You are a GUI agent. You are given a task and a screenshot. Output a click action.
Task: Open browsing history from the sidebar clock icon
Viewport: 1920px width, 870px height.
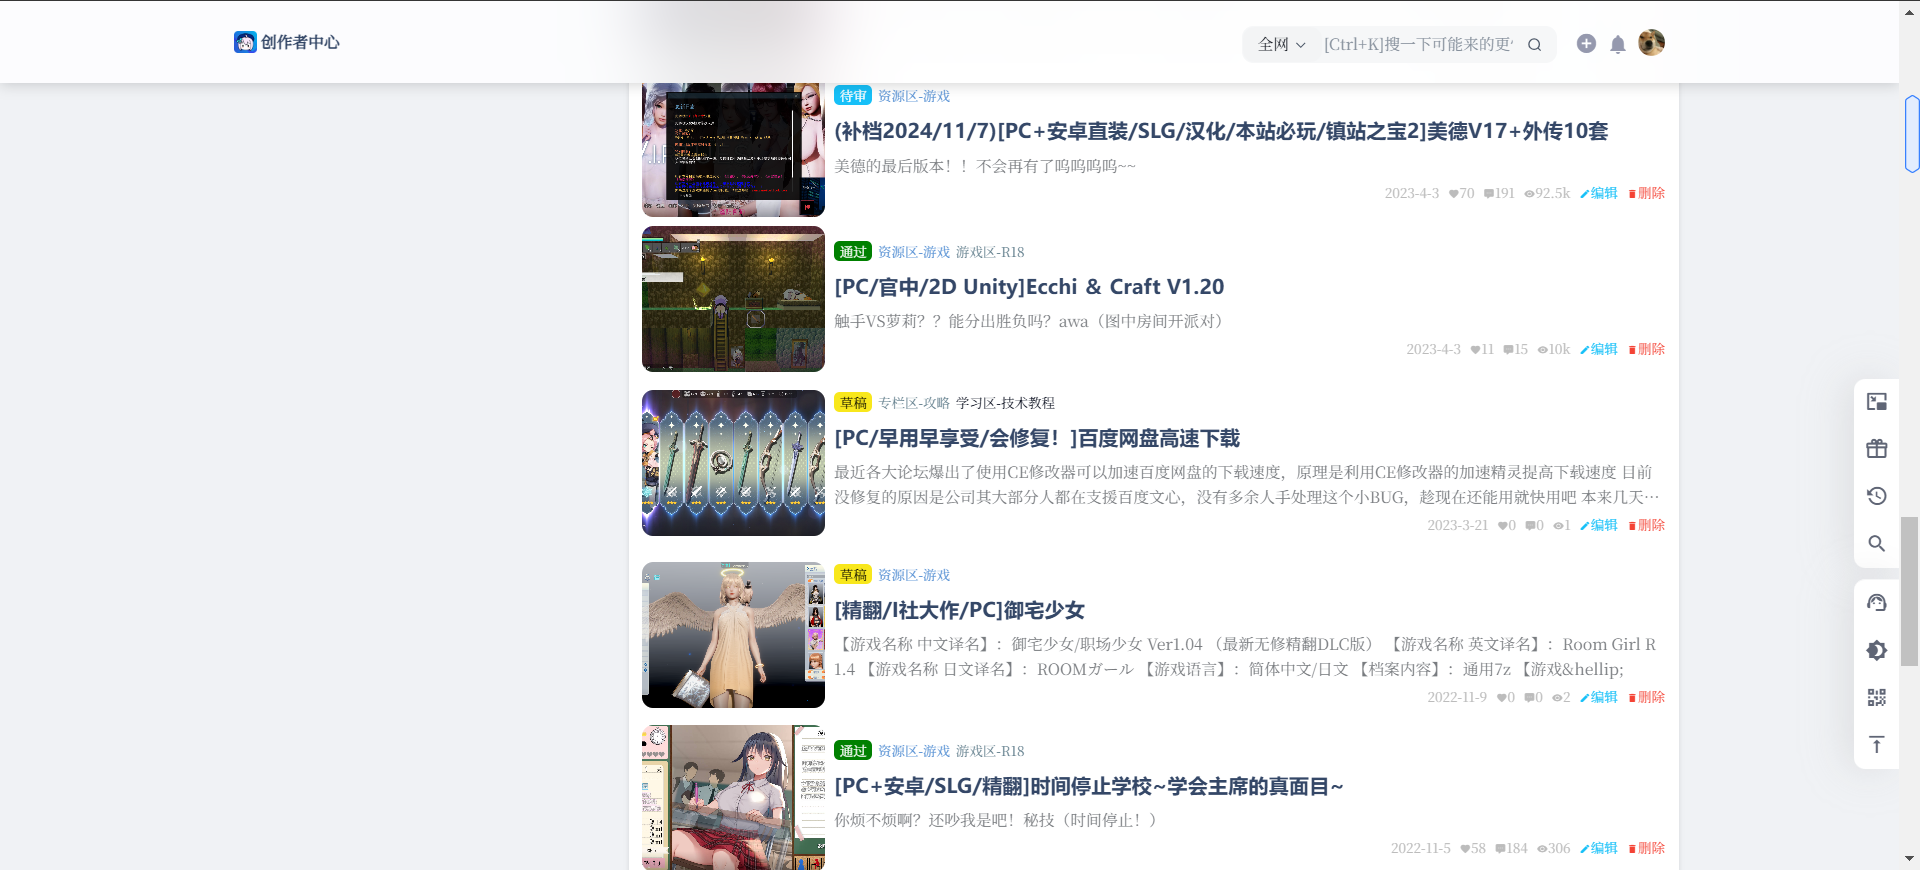point(1876,496)
